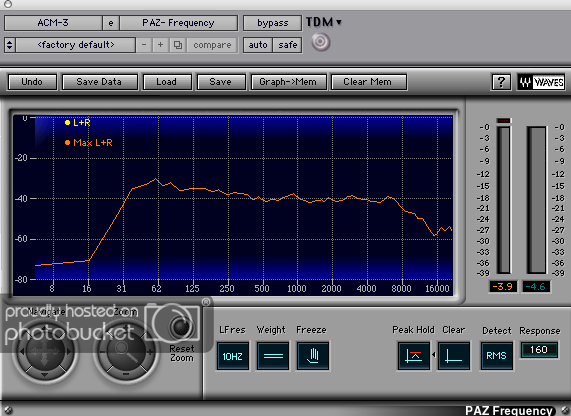The width and height of the screenshot is (571, 416).
Task: Click the Freeze hand icon
Action: (x=313, y=356)
